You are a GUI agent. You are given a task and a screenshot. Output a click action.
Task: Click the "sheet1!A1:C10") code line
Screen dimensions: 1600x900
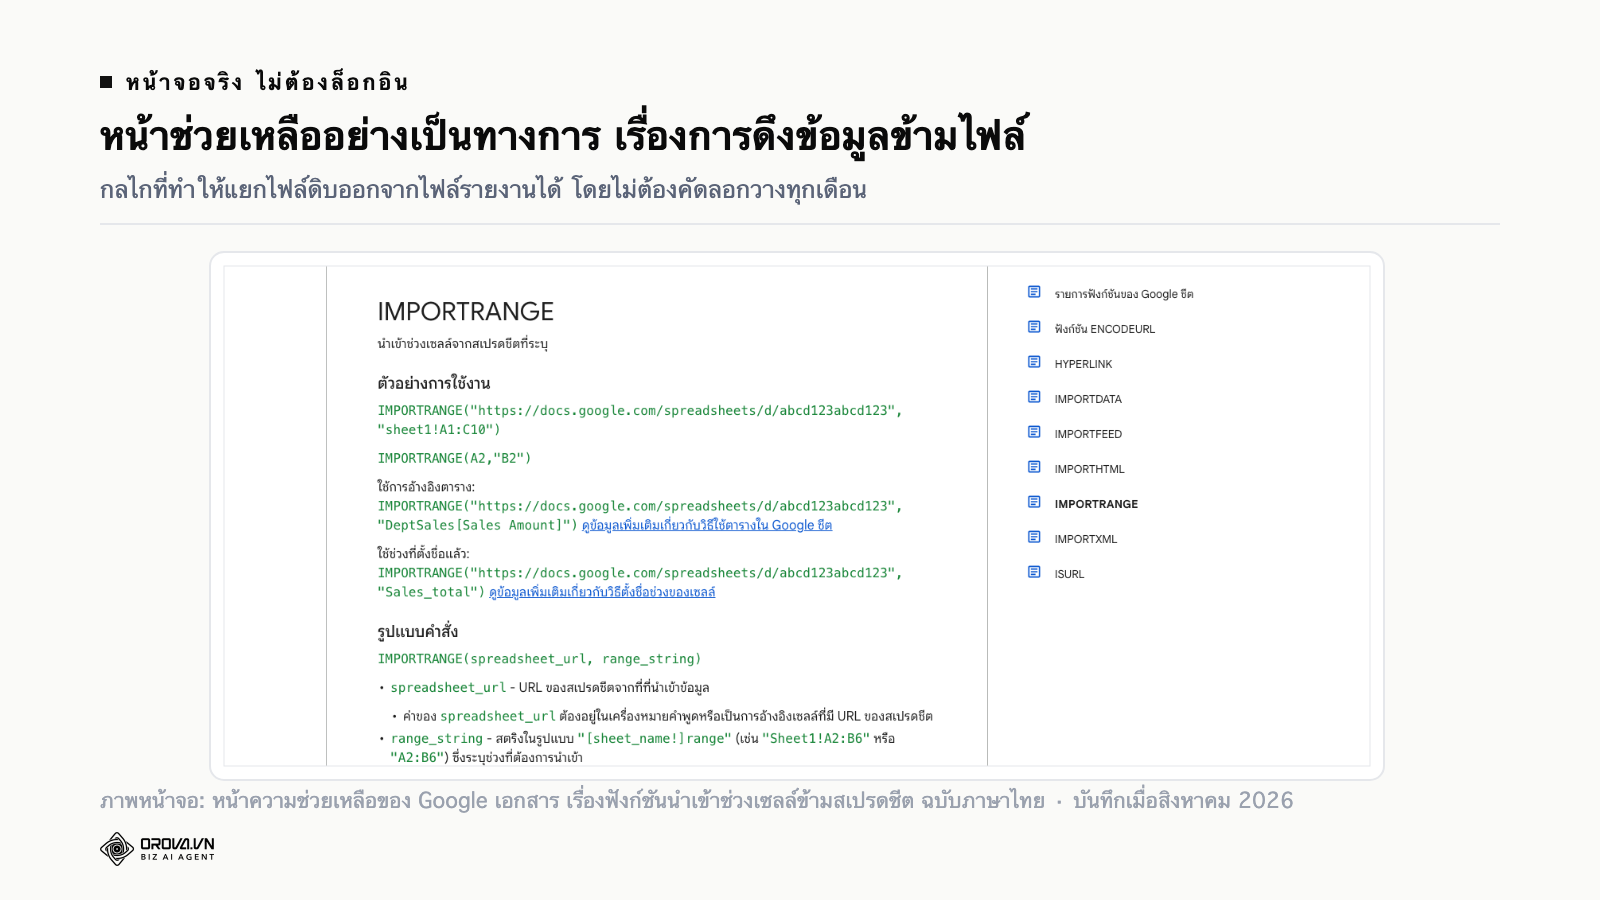(438, 429)
